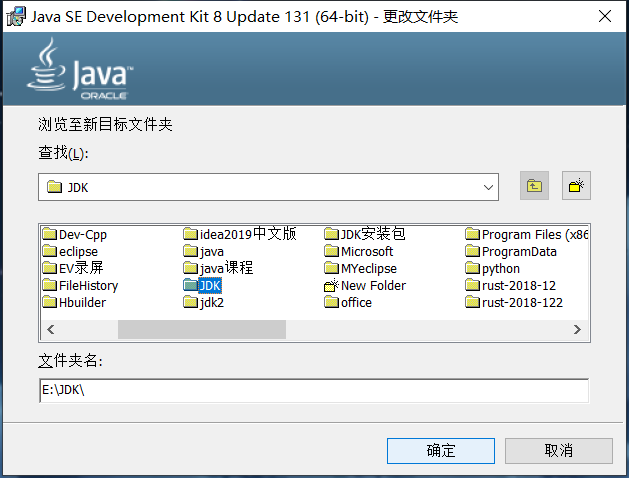Viewport: 629px width, 478px height.
Task: Click the folder icon next to office
Action: click(x=331, y=302)
